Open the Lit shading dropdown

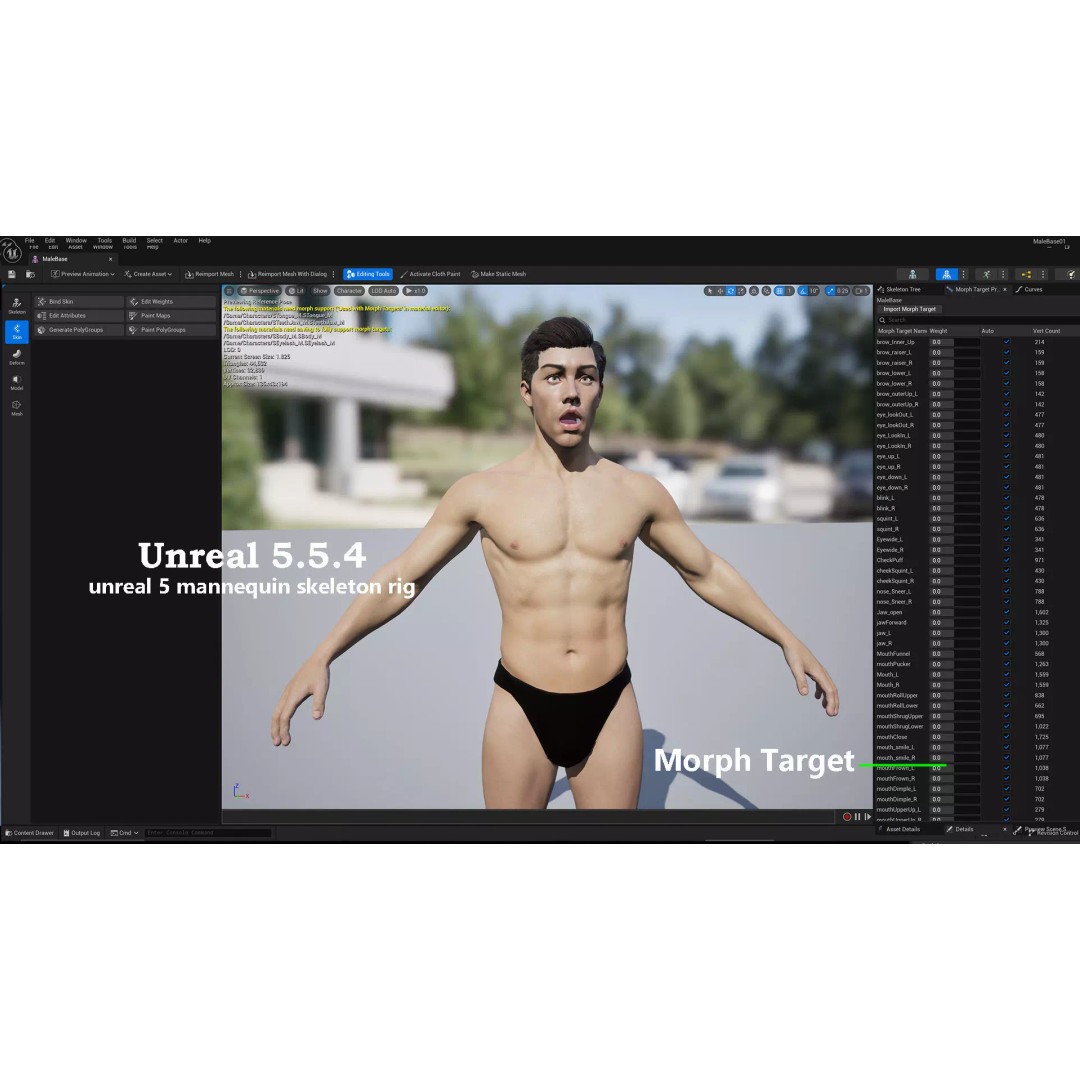295,291
